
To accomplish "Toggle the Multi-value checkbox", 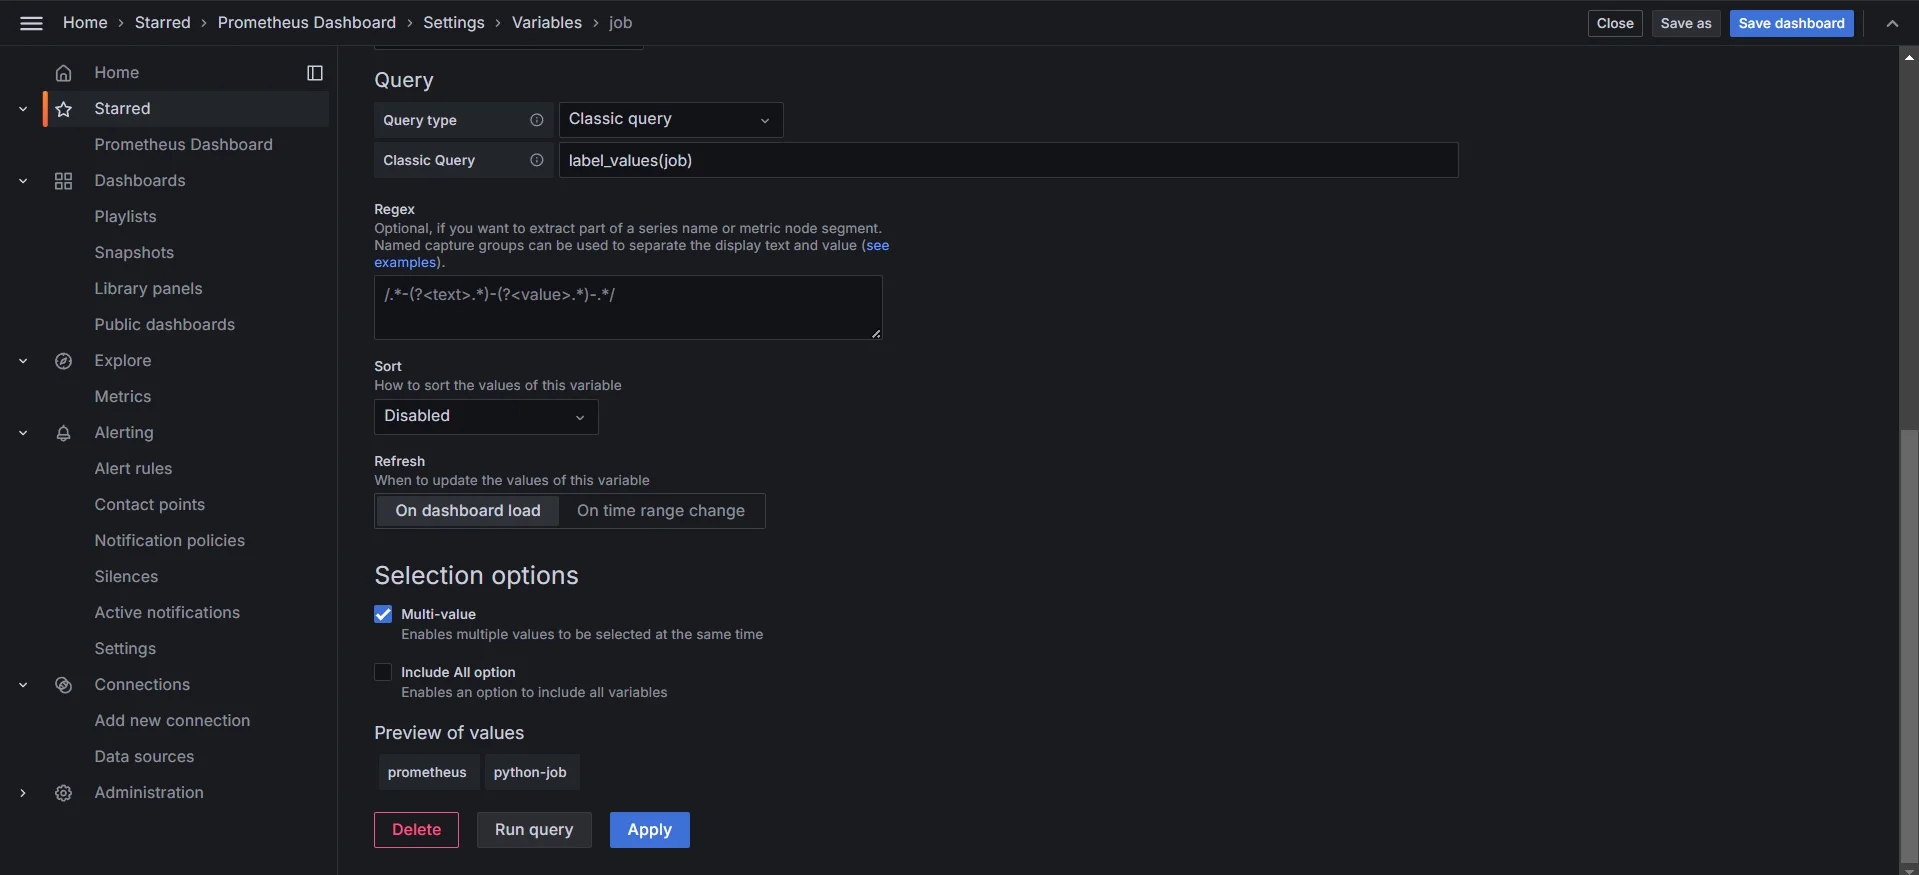I will click(383, 614).
